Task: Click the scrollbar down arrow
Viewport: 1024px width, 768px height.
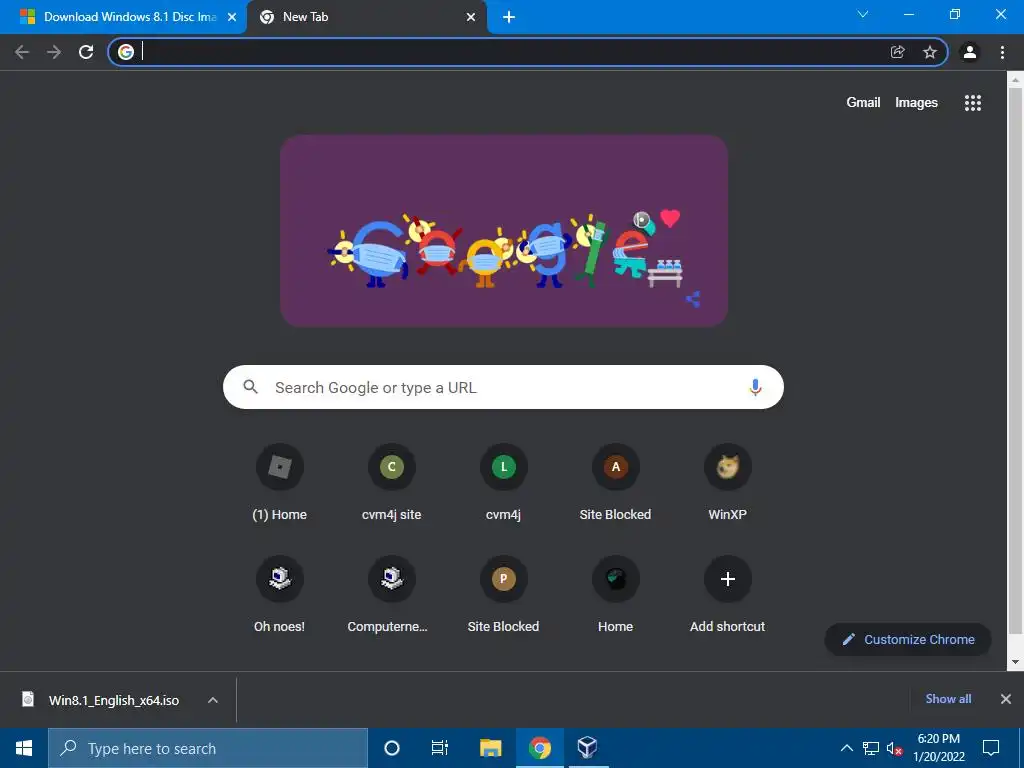Action: [1015, 662]
